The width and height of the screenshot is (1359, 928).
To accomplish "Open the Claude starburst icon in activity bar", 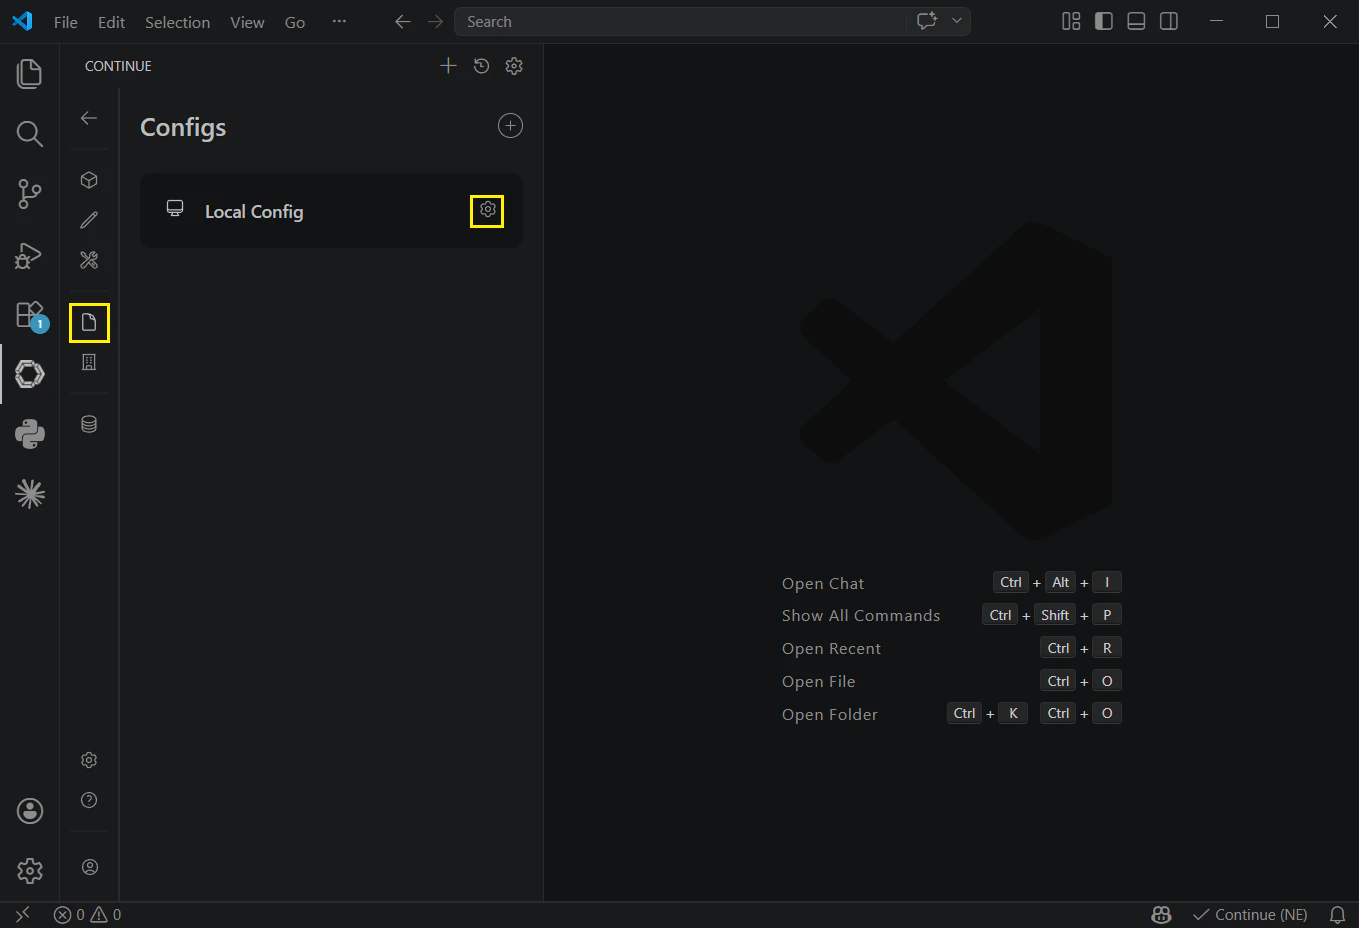I will point(29,494).
